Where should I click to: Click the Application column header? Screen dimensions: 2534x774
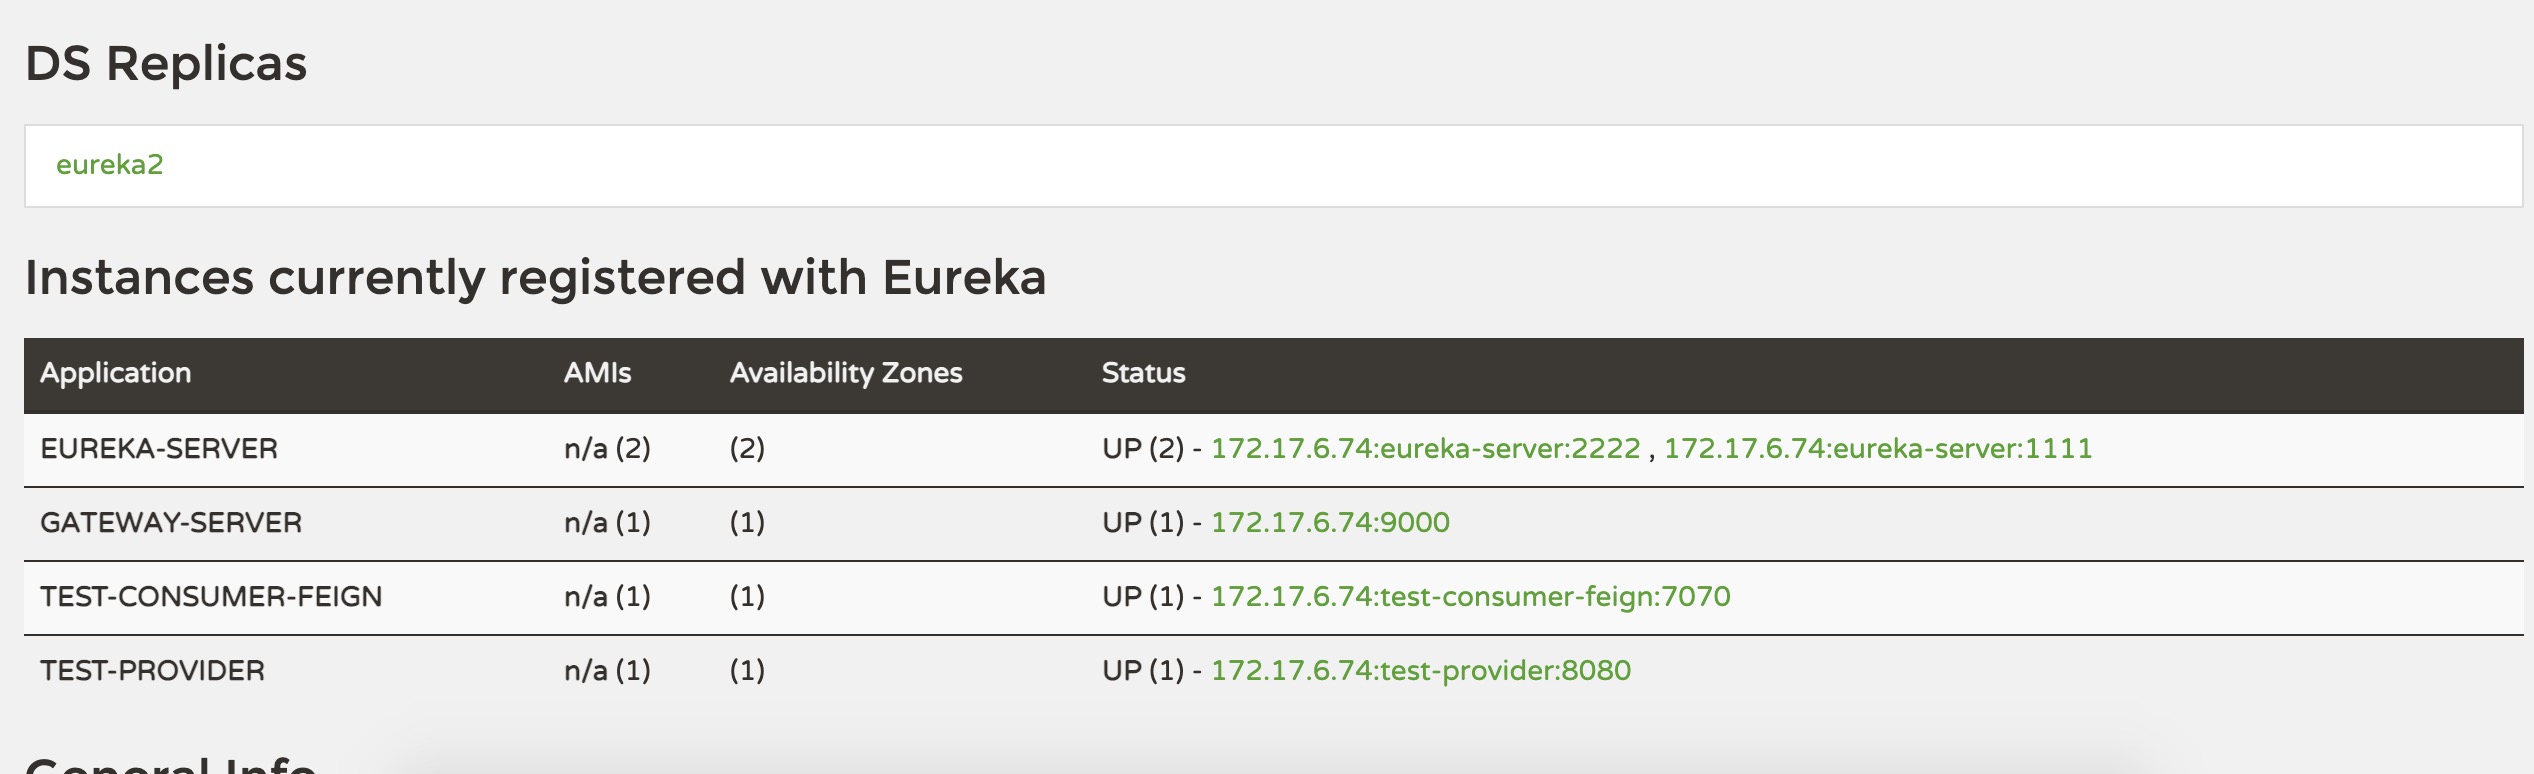(x=115, y=373)
